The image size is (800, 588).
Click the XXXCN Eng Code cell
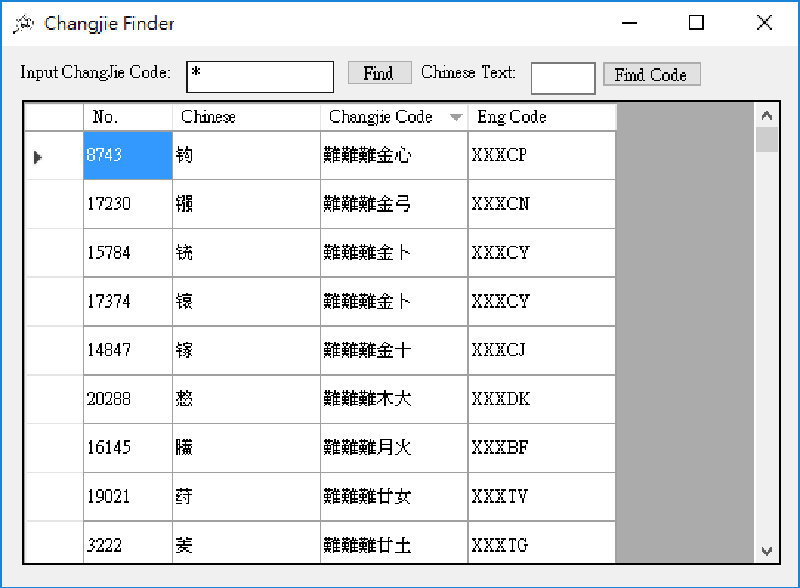(541, 204)
